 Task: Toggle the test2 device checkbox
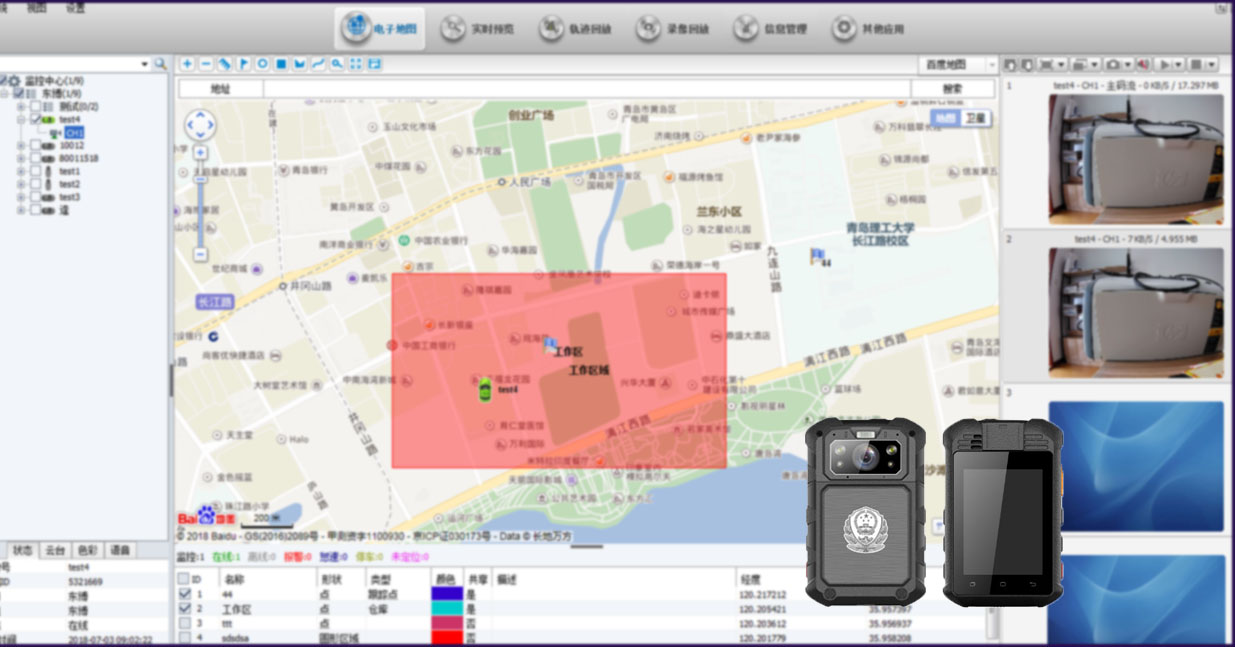pyautogui.click(x=36, y=184)
